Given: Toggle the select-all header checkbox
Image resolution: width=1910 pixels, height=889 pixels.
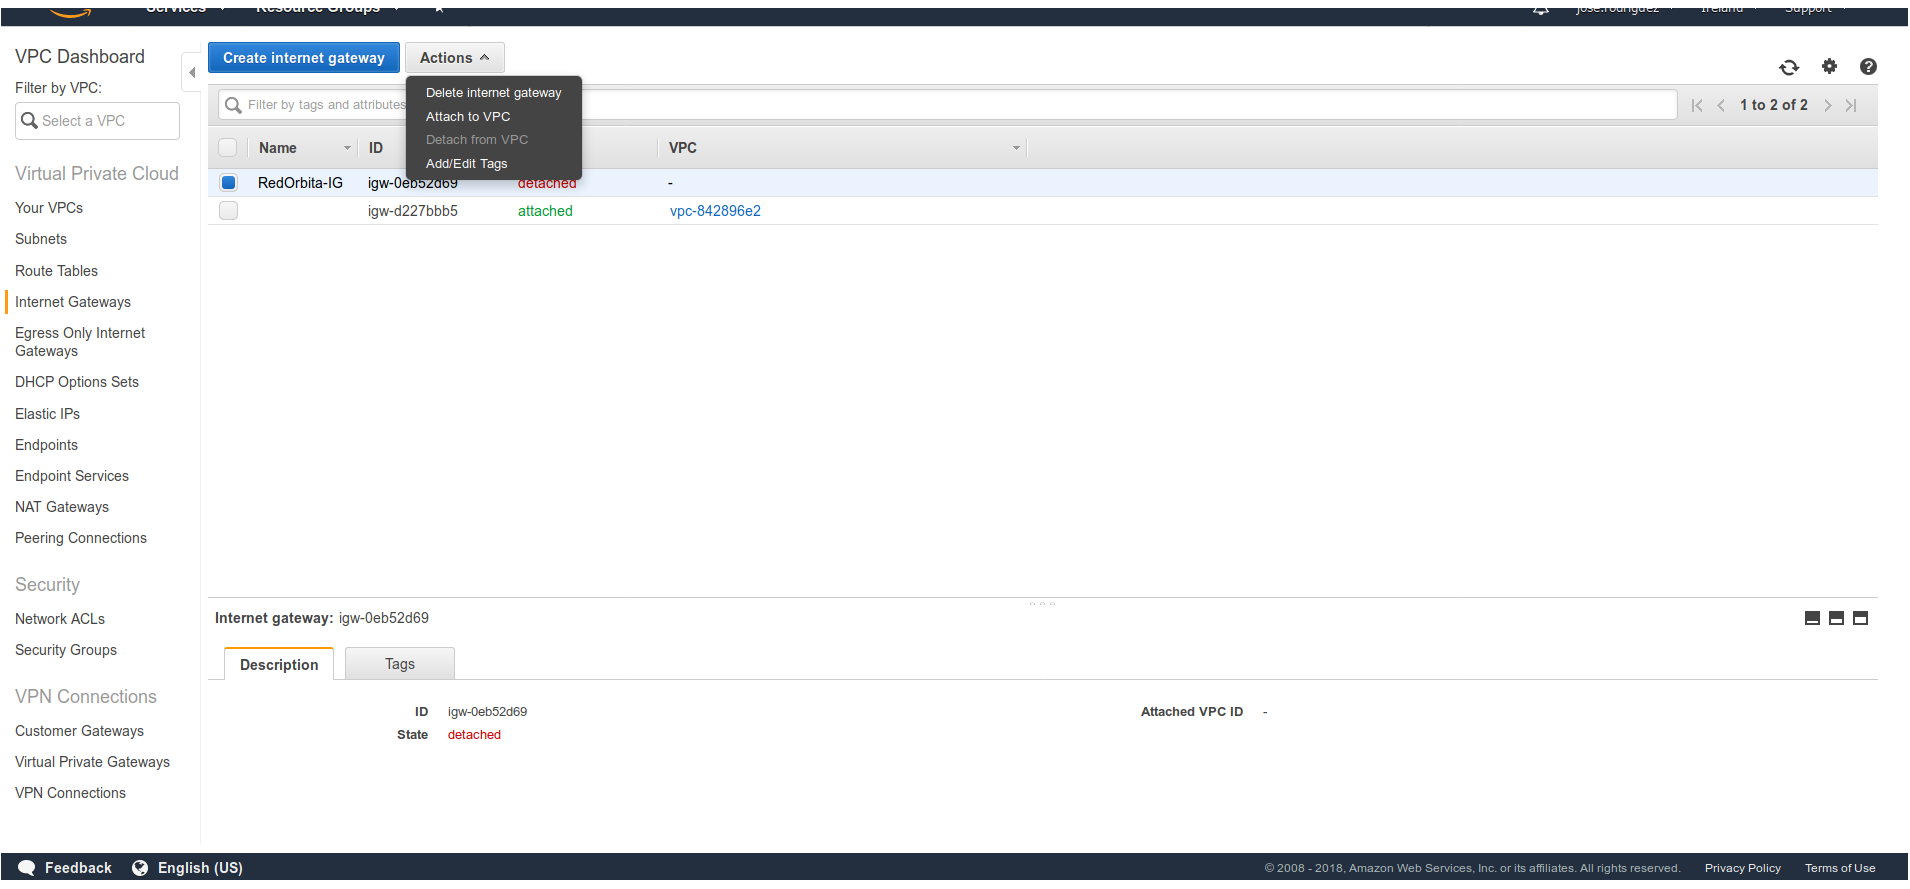Looking at the screenshot, I should (228, 148).
